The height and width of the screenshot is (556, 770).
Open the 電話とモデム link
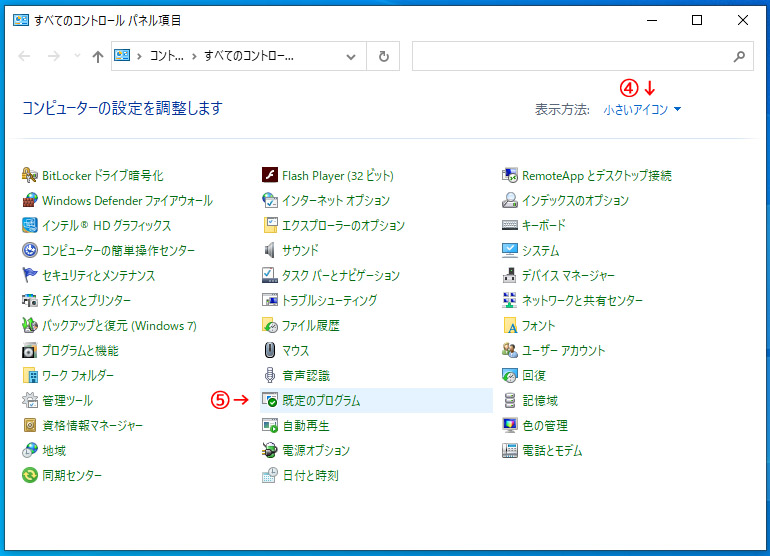[x=552, y=450]
